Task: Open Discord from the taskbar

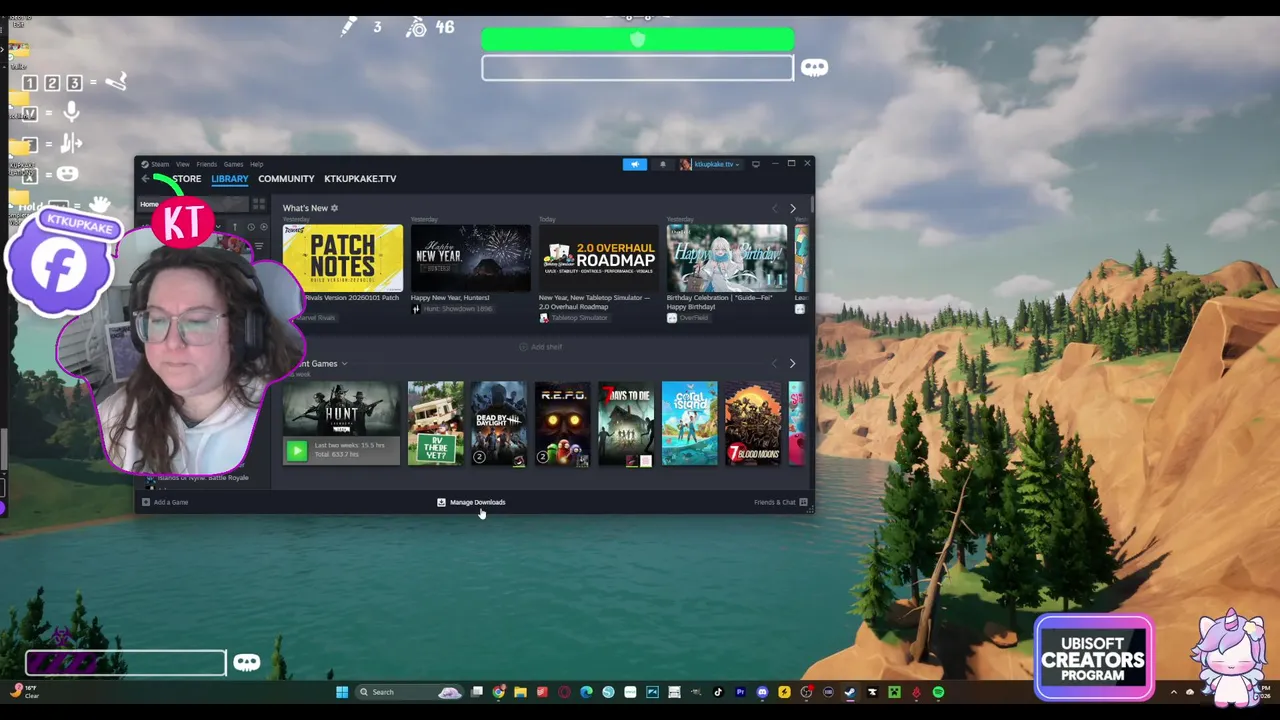Action: [763, 692]
